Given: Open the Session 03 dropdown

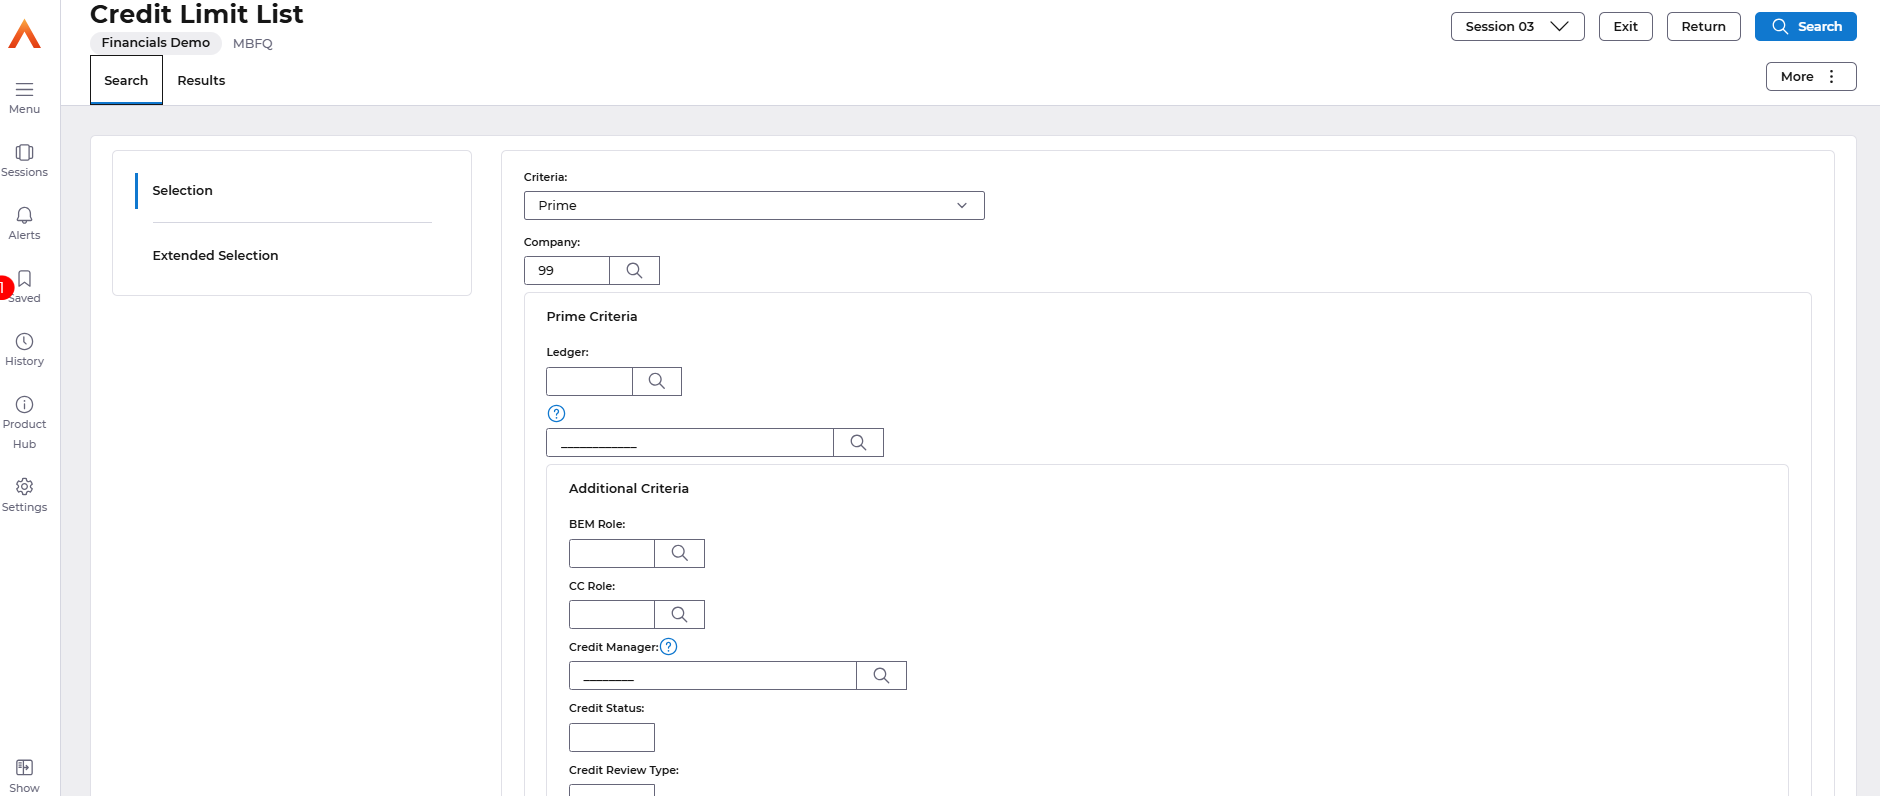Looking at the screenshot, I should (1517, 26).
